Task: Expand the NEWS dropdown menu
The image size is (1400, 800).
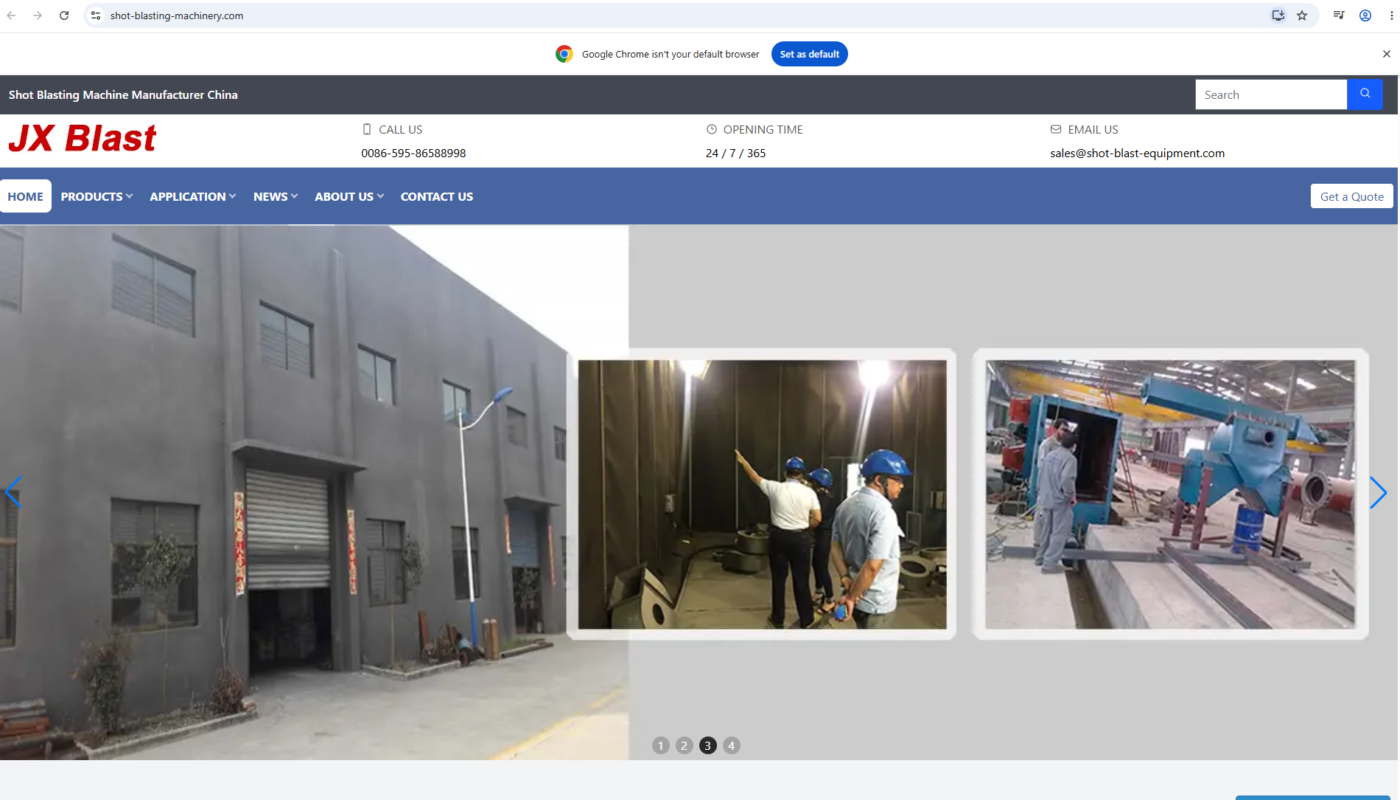Action: coord(276,196)
